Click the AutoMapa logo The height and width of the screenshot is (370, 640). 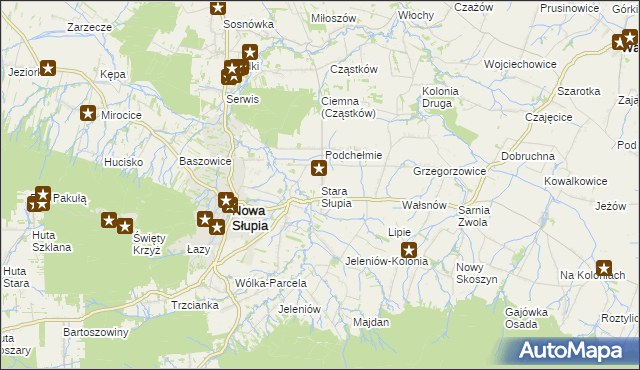click(x=570, y=350)
